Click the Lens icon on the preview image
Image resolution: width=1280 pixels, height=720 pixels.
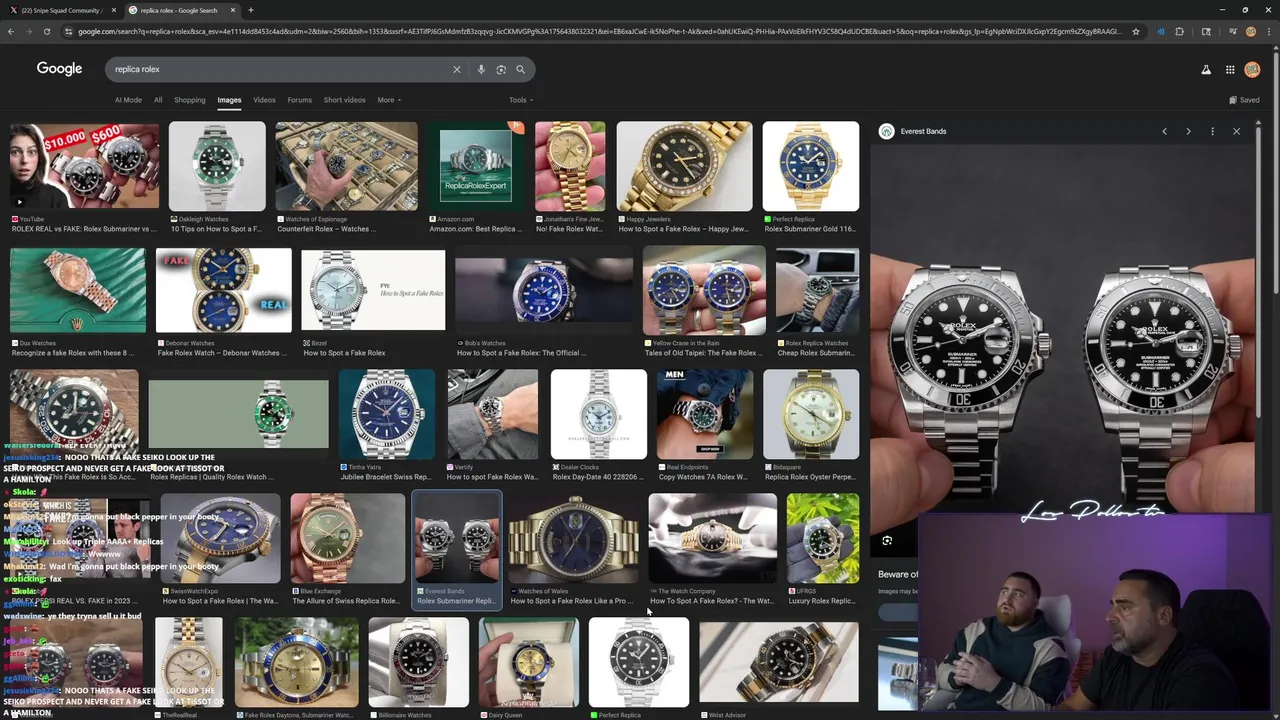(887, 541)
